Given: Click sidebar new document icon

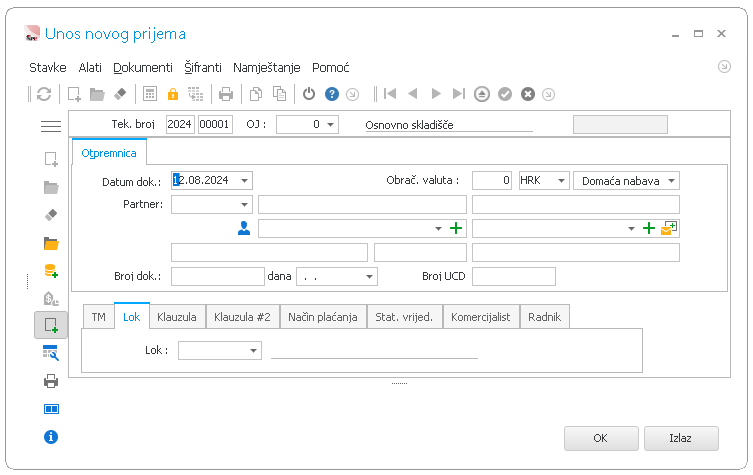Looking at the screenshot, I should [51, 159].
